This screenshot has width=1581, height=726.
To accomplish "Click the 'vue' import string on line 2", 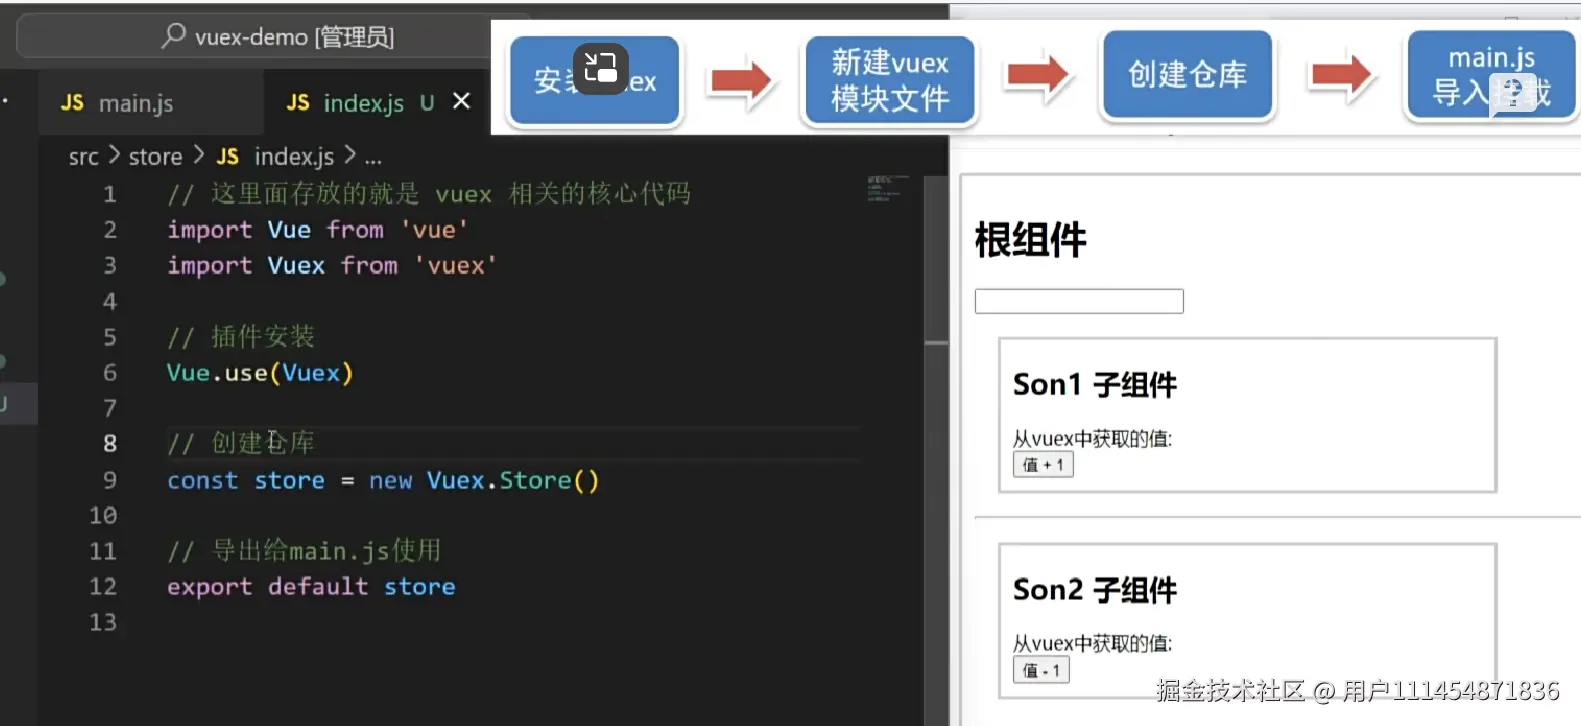I will [434, 230].
